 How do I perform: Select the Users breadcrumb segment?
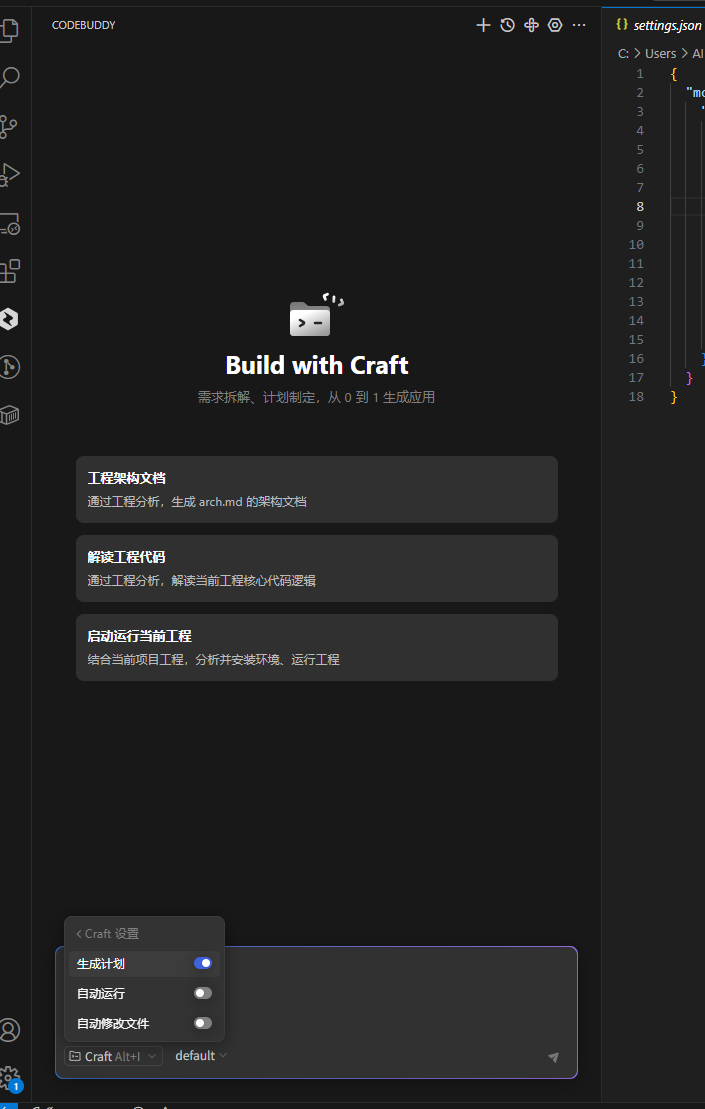point(660,54)
